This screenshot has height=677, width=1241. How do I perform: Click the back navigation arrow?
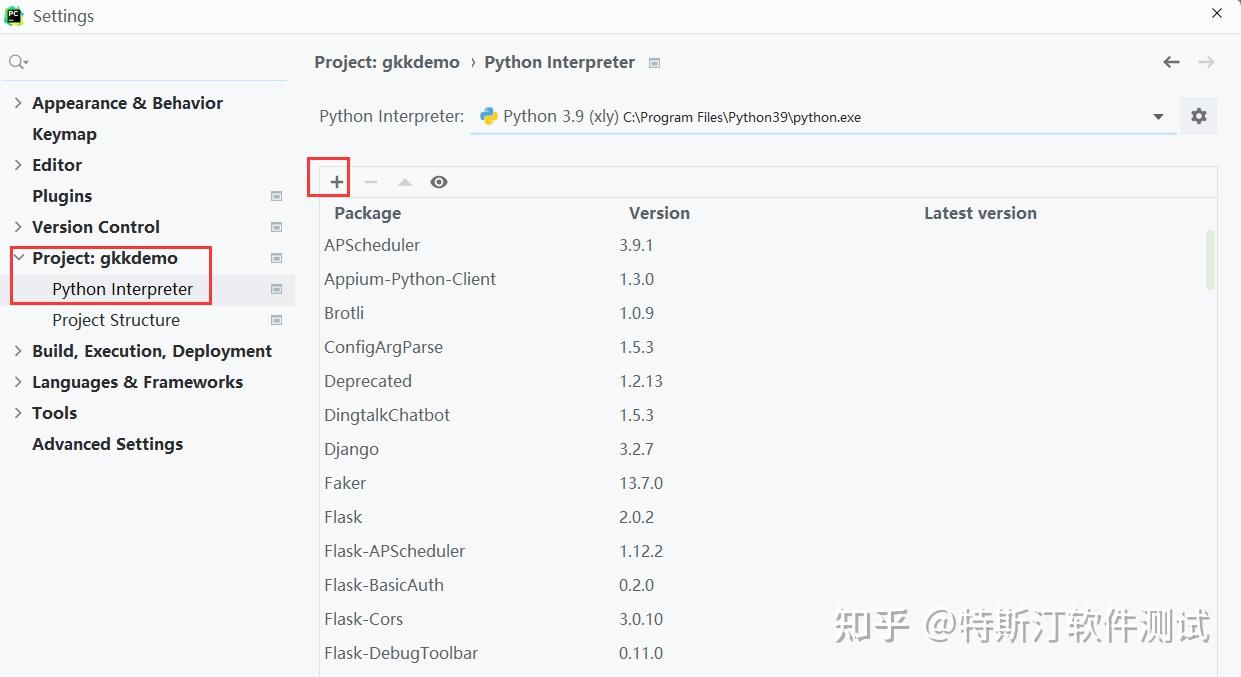(1171, 62)
